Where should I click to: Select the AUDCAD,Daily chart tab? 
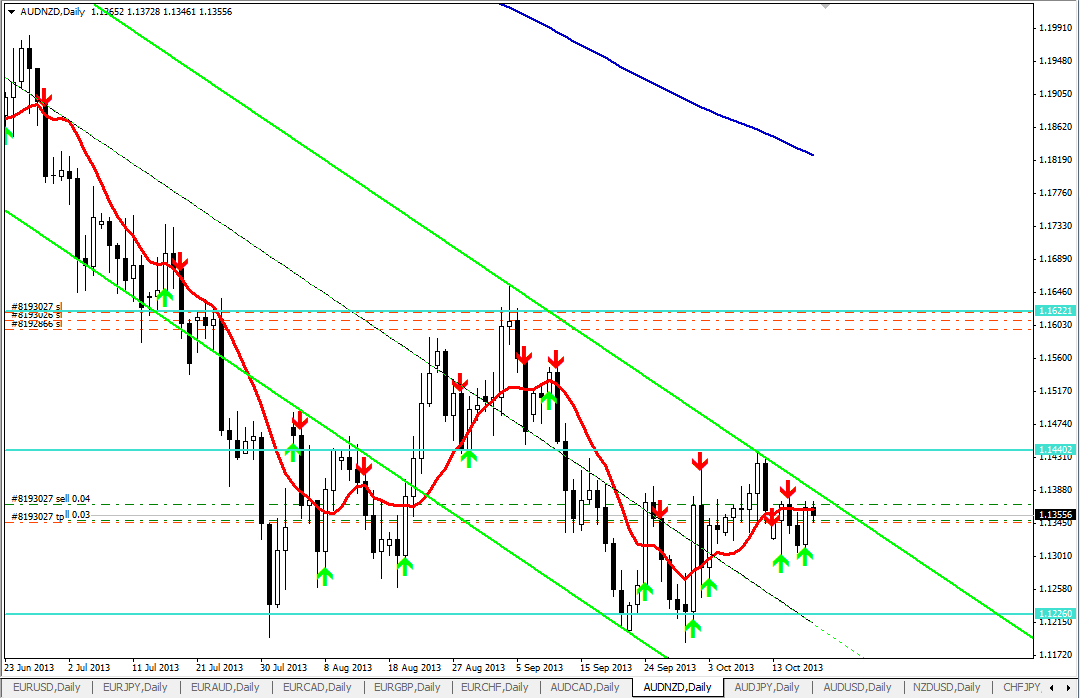point(585,687)
